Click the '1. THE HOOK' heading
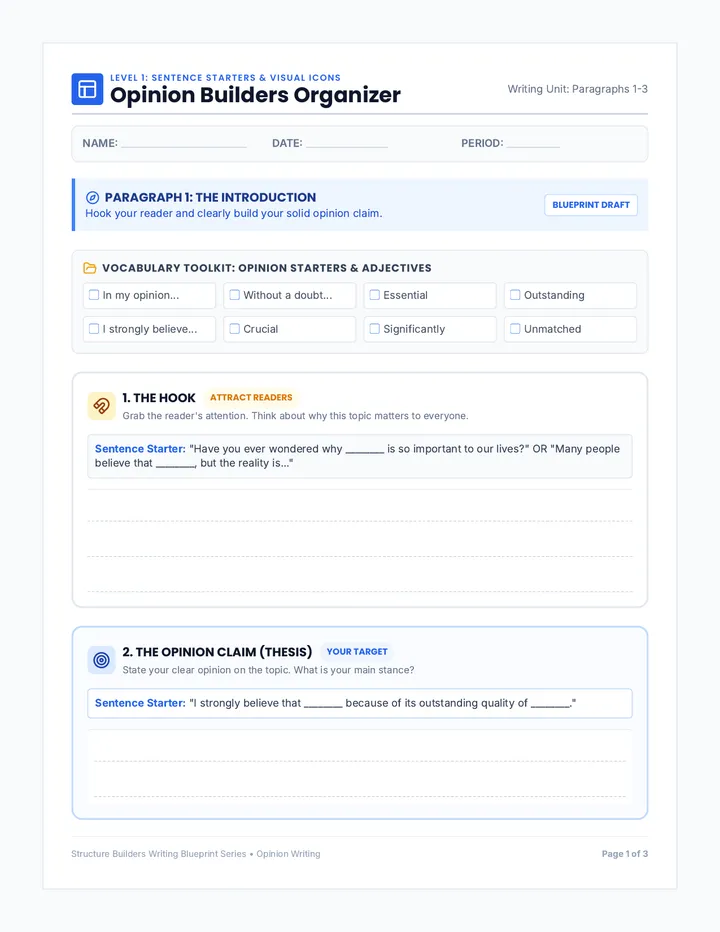 (x=159, y=398)
